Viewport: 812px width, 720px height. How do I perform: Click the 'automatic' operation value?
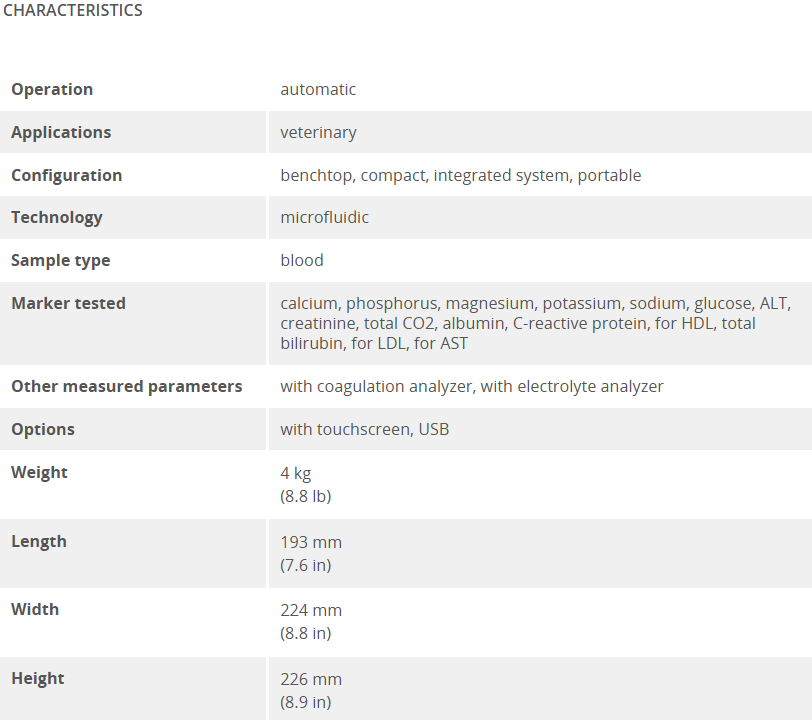pos(318,89)
